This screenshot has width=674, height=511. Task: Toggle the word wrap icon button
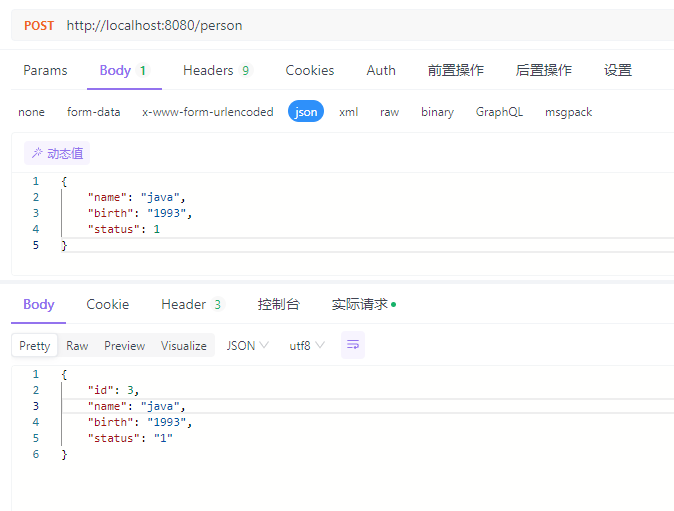pyautogui.click(x=352, y=345)
